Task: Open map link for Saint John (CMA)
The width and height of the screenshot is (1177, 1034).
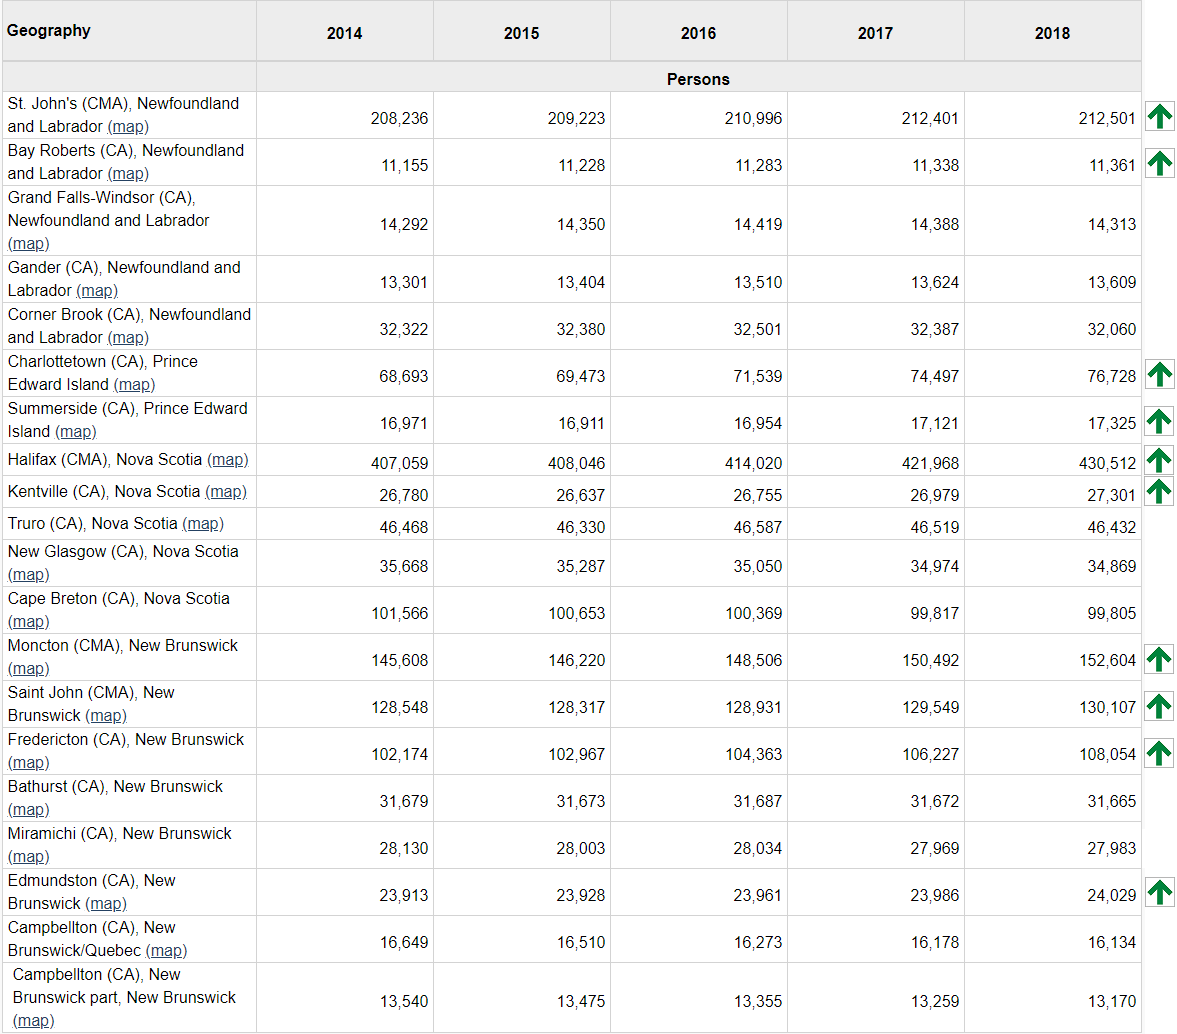Action: [106, 716]
